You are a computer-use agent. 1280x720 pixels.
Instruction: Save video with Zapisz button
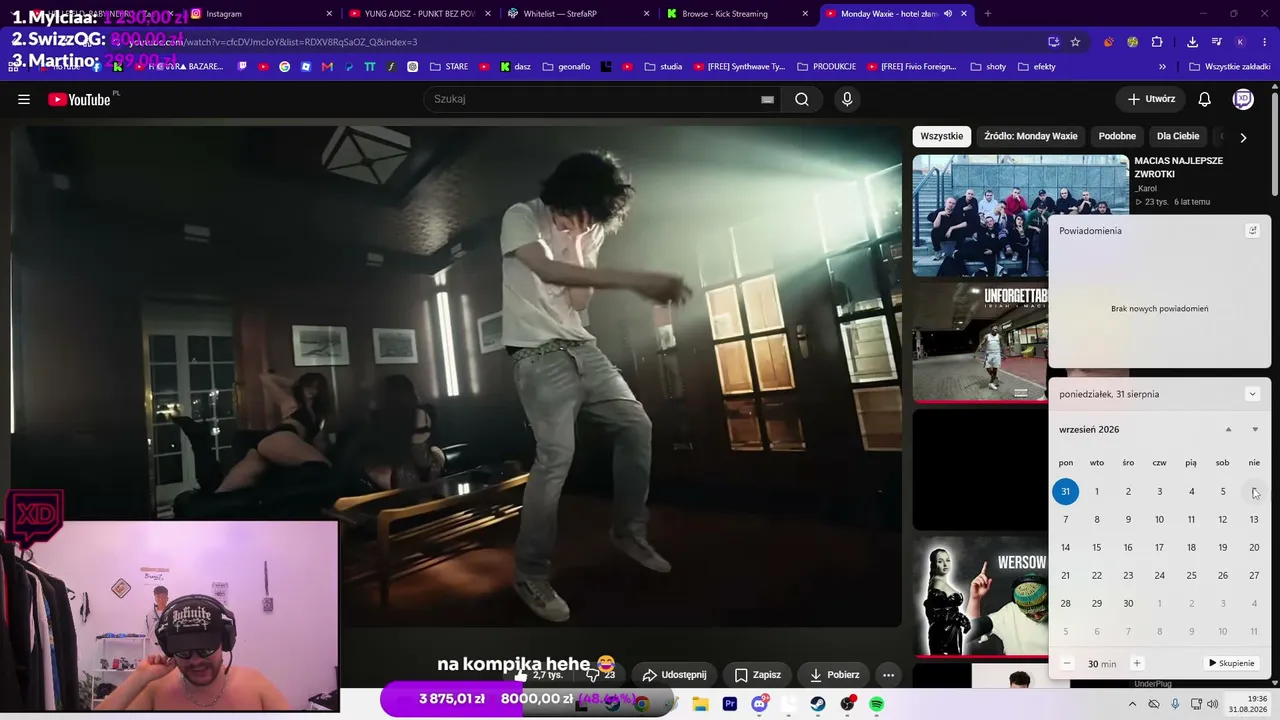click(x=757, y=675)
